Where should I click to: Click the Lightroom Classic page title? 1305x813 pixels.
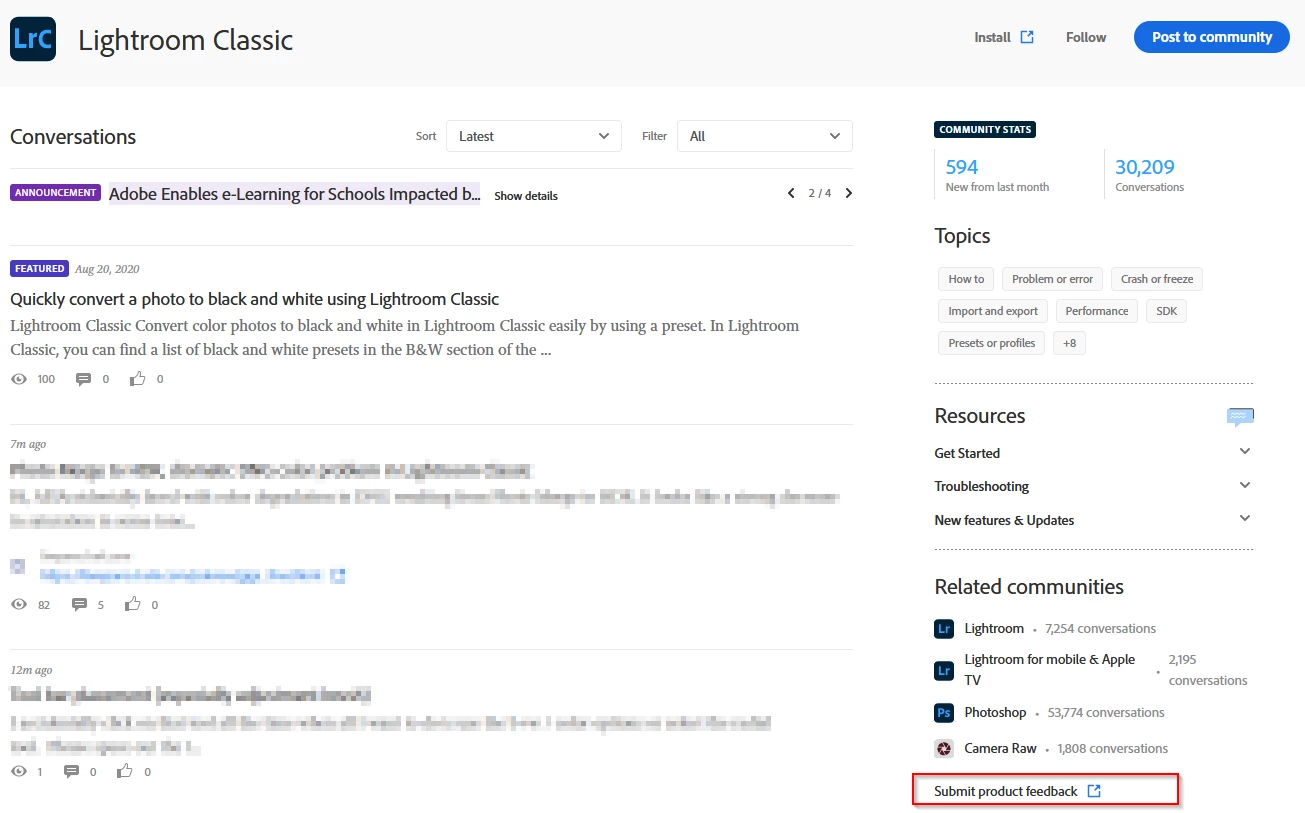(186, 40)
